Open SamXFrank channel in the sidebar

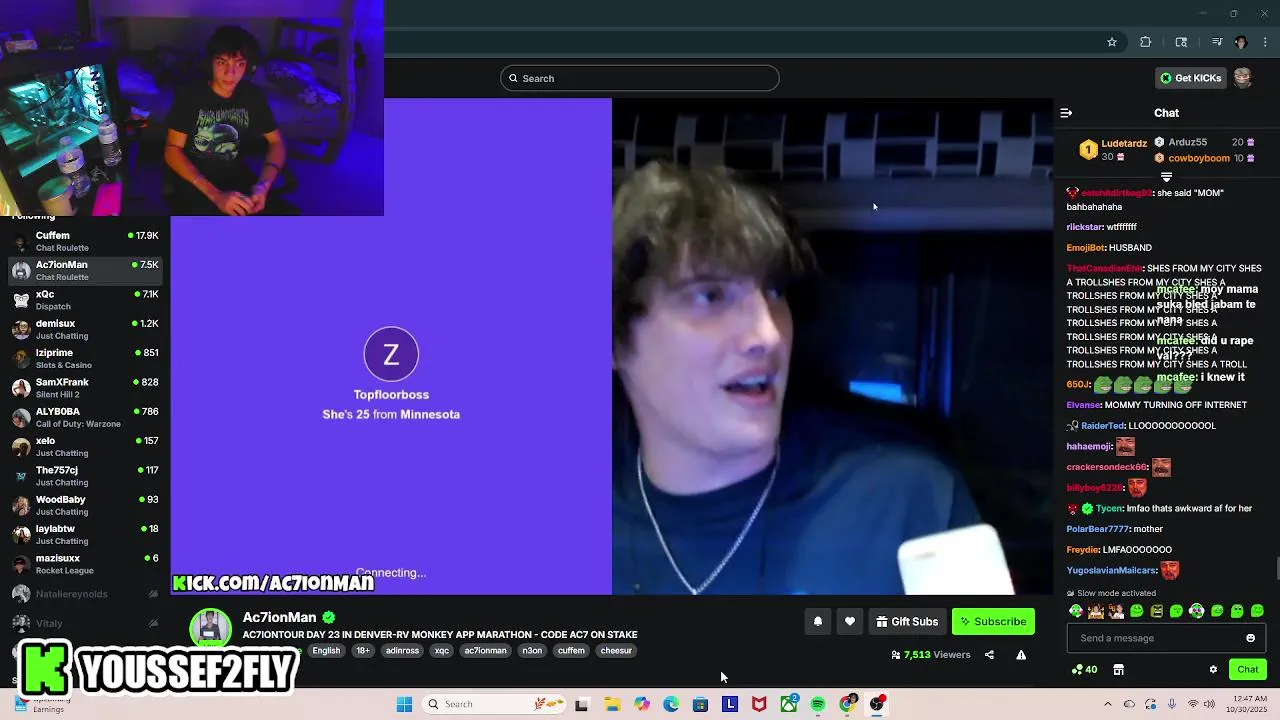pyautogui.click(x=86, y=388)
